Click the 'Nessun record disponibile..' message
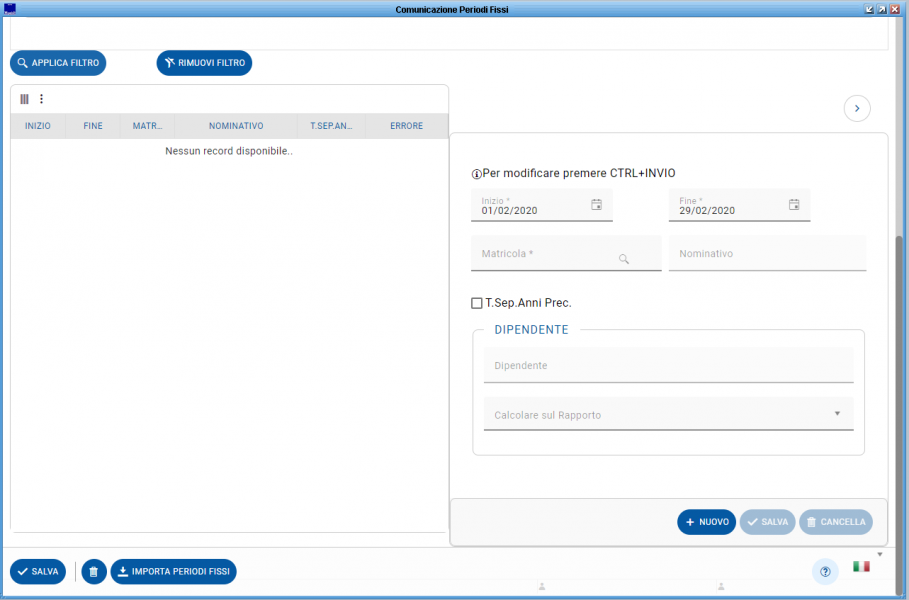The width and height of the screenshot is (909, 600). pyautogui.click(x=229, y=151)
